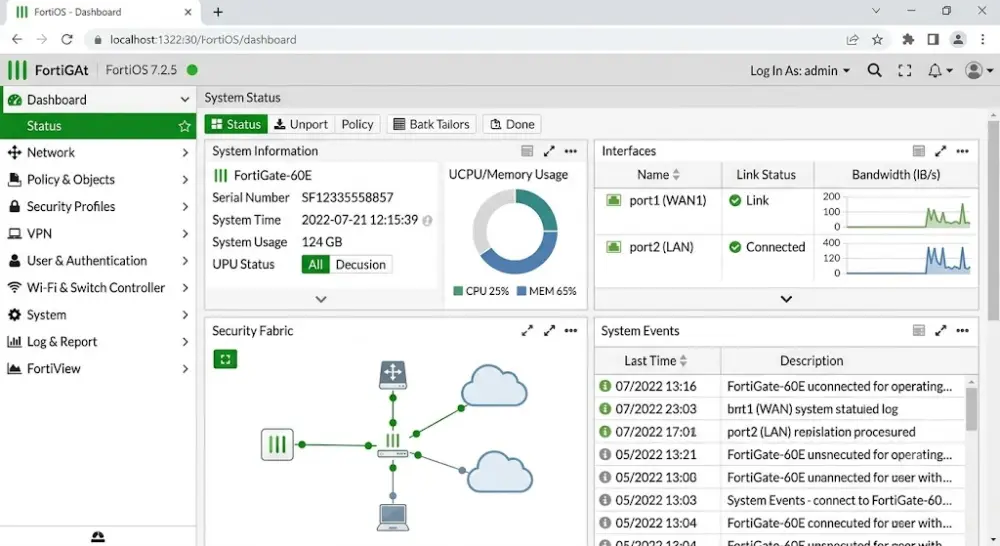Select the upper cloud in topology
Screen dimensions: 1000x546
[x=494, y=385]
